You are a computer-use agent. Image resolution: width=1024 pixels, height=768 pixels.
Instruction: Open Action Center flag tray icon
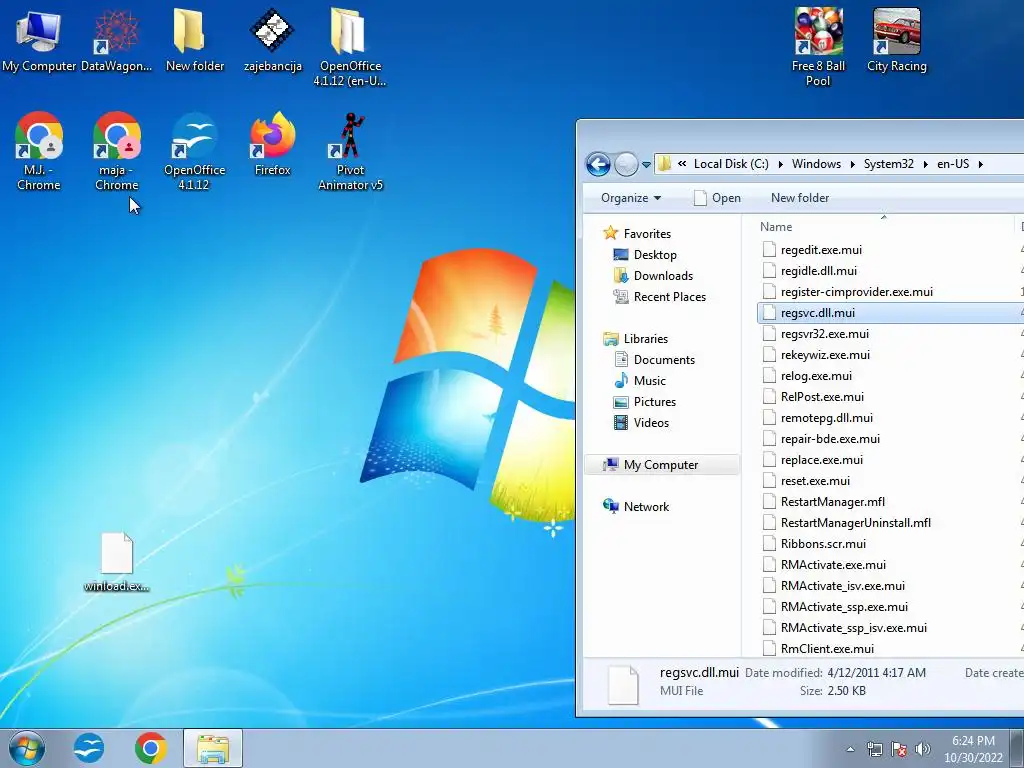[x=899, y=749]
